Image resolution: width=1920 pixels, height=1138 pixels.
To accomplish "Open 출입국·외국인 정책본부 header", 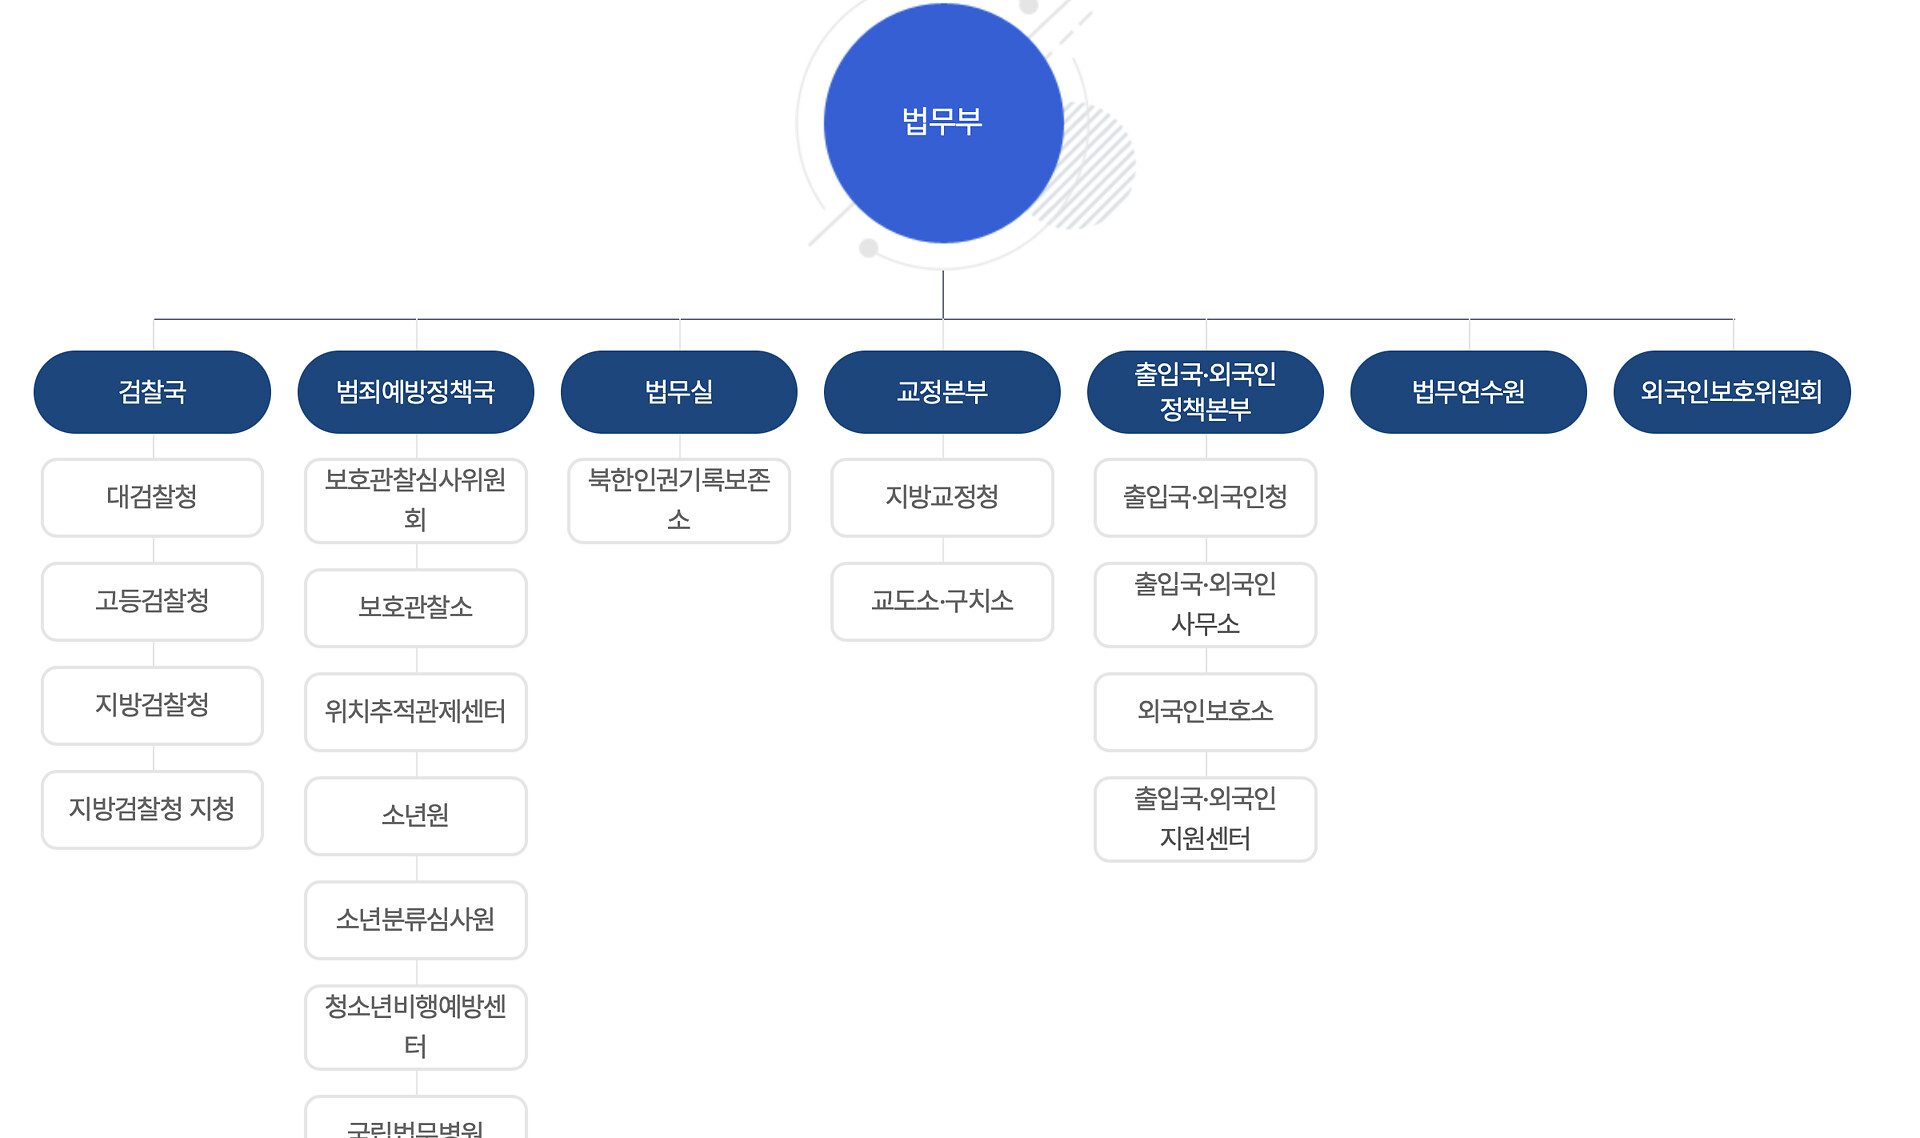I will pos(1204,391).
